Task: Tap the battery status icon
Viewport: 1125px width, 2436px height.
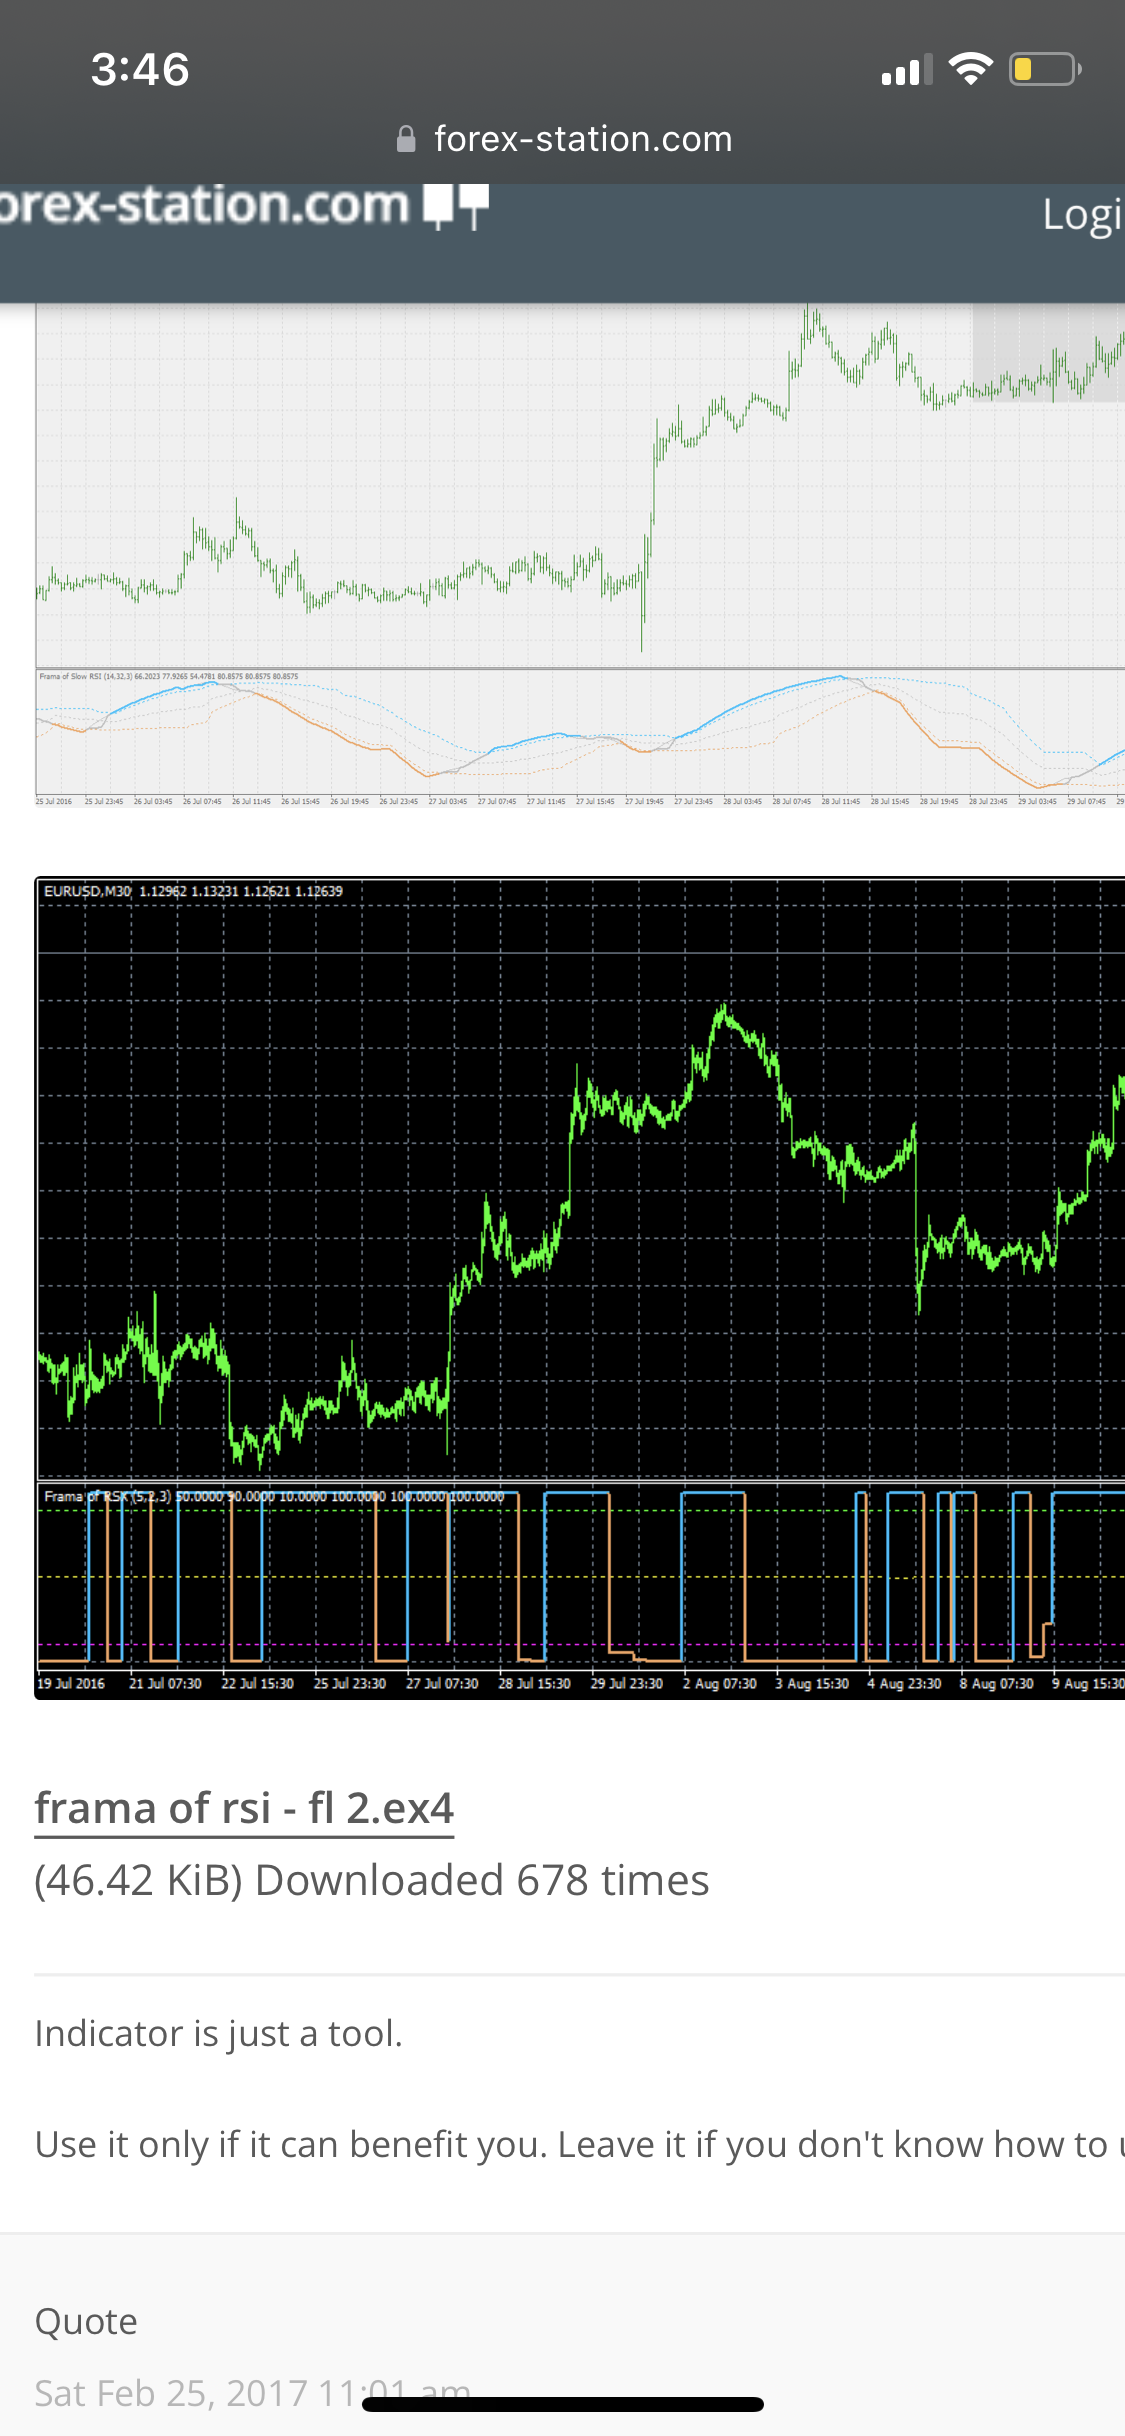Action: [1045, 69]
